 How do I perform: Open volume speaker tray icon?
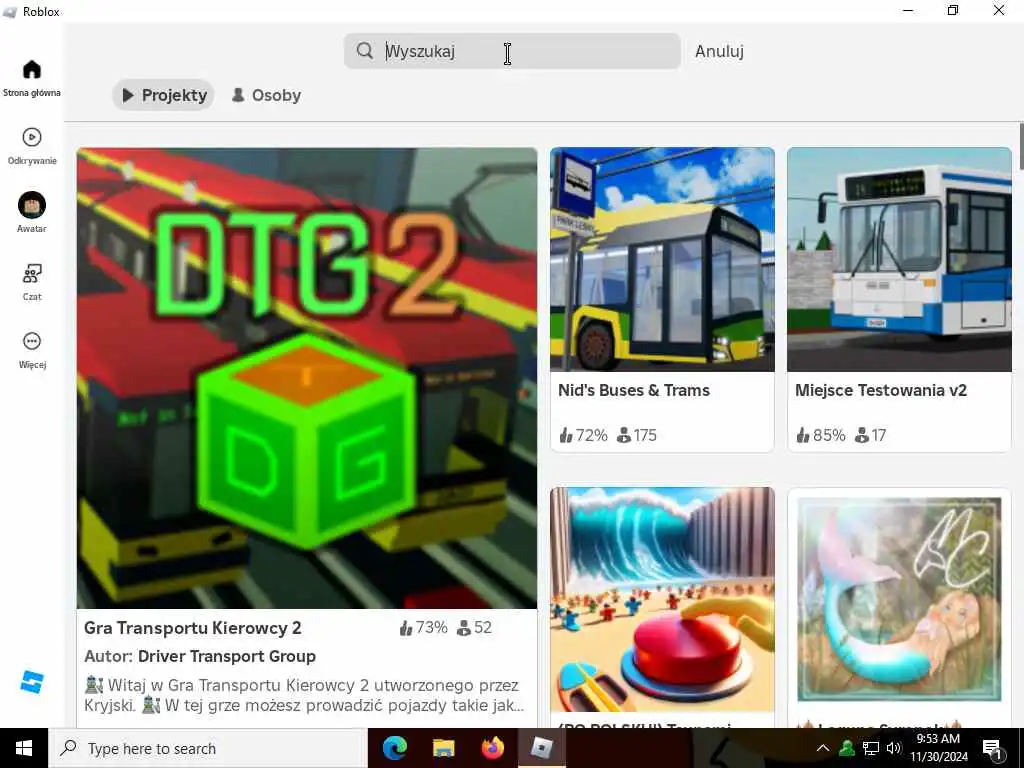coord(893,748)
